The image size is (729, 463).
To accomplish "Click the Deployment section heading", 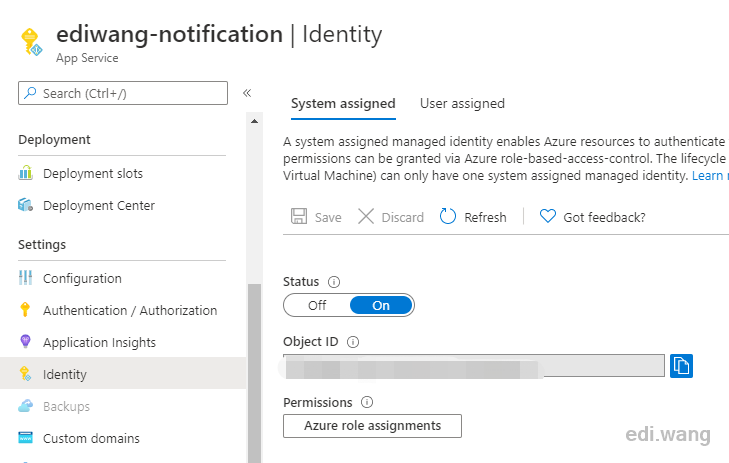I will (x=54, y=139).
